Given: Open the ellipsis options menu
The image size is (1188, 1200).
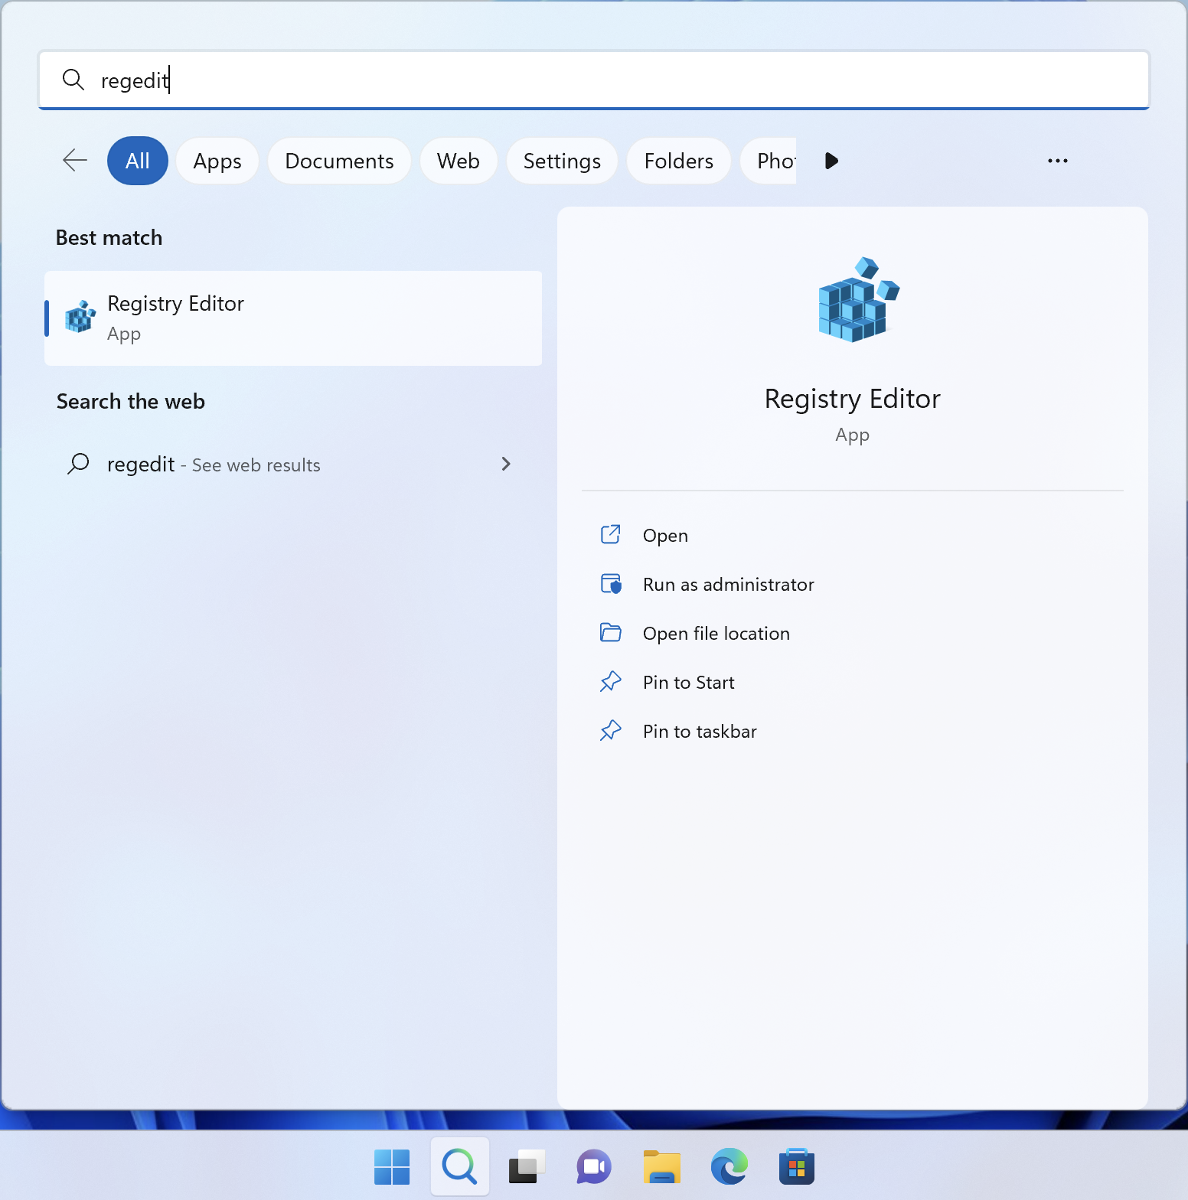Looking at the screenshot, I should click(x=1058, y=160).
